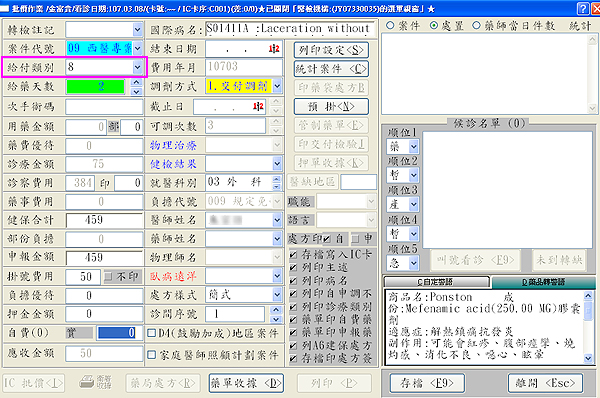Open the 調劑方式 dropdown list

[x=277, y=86]
